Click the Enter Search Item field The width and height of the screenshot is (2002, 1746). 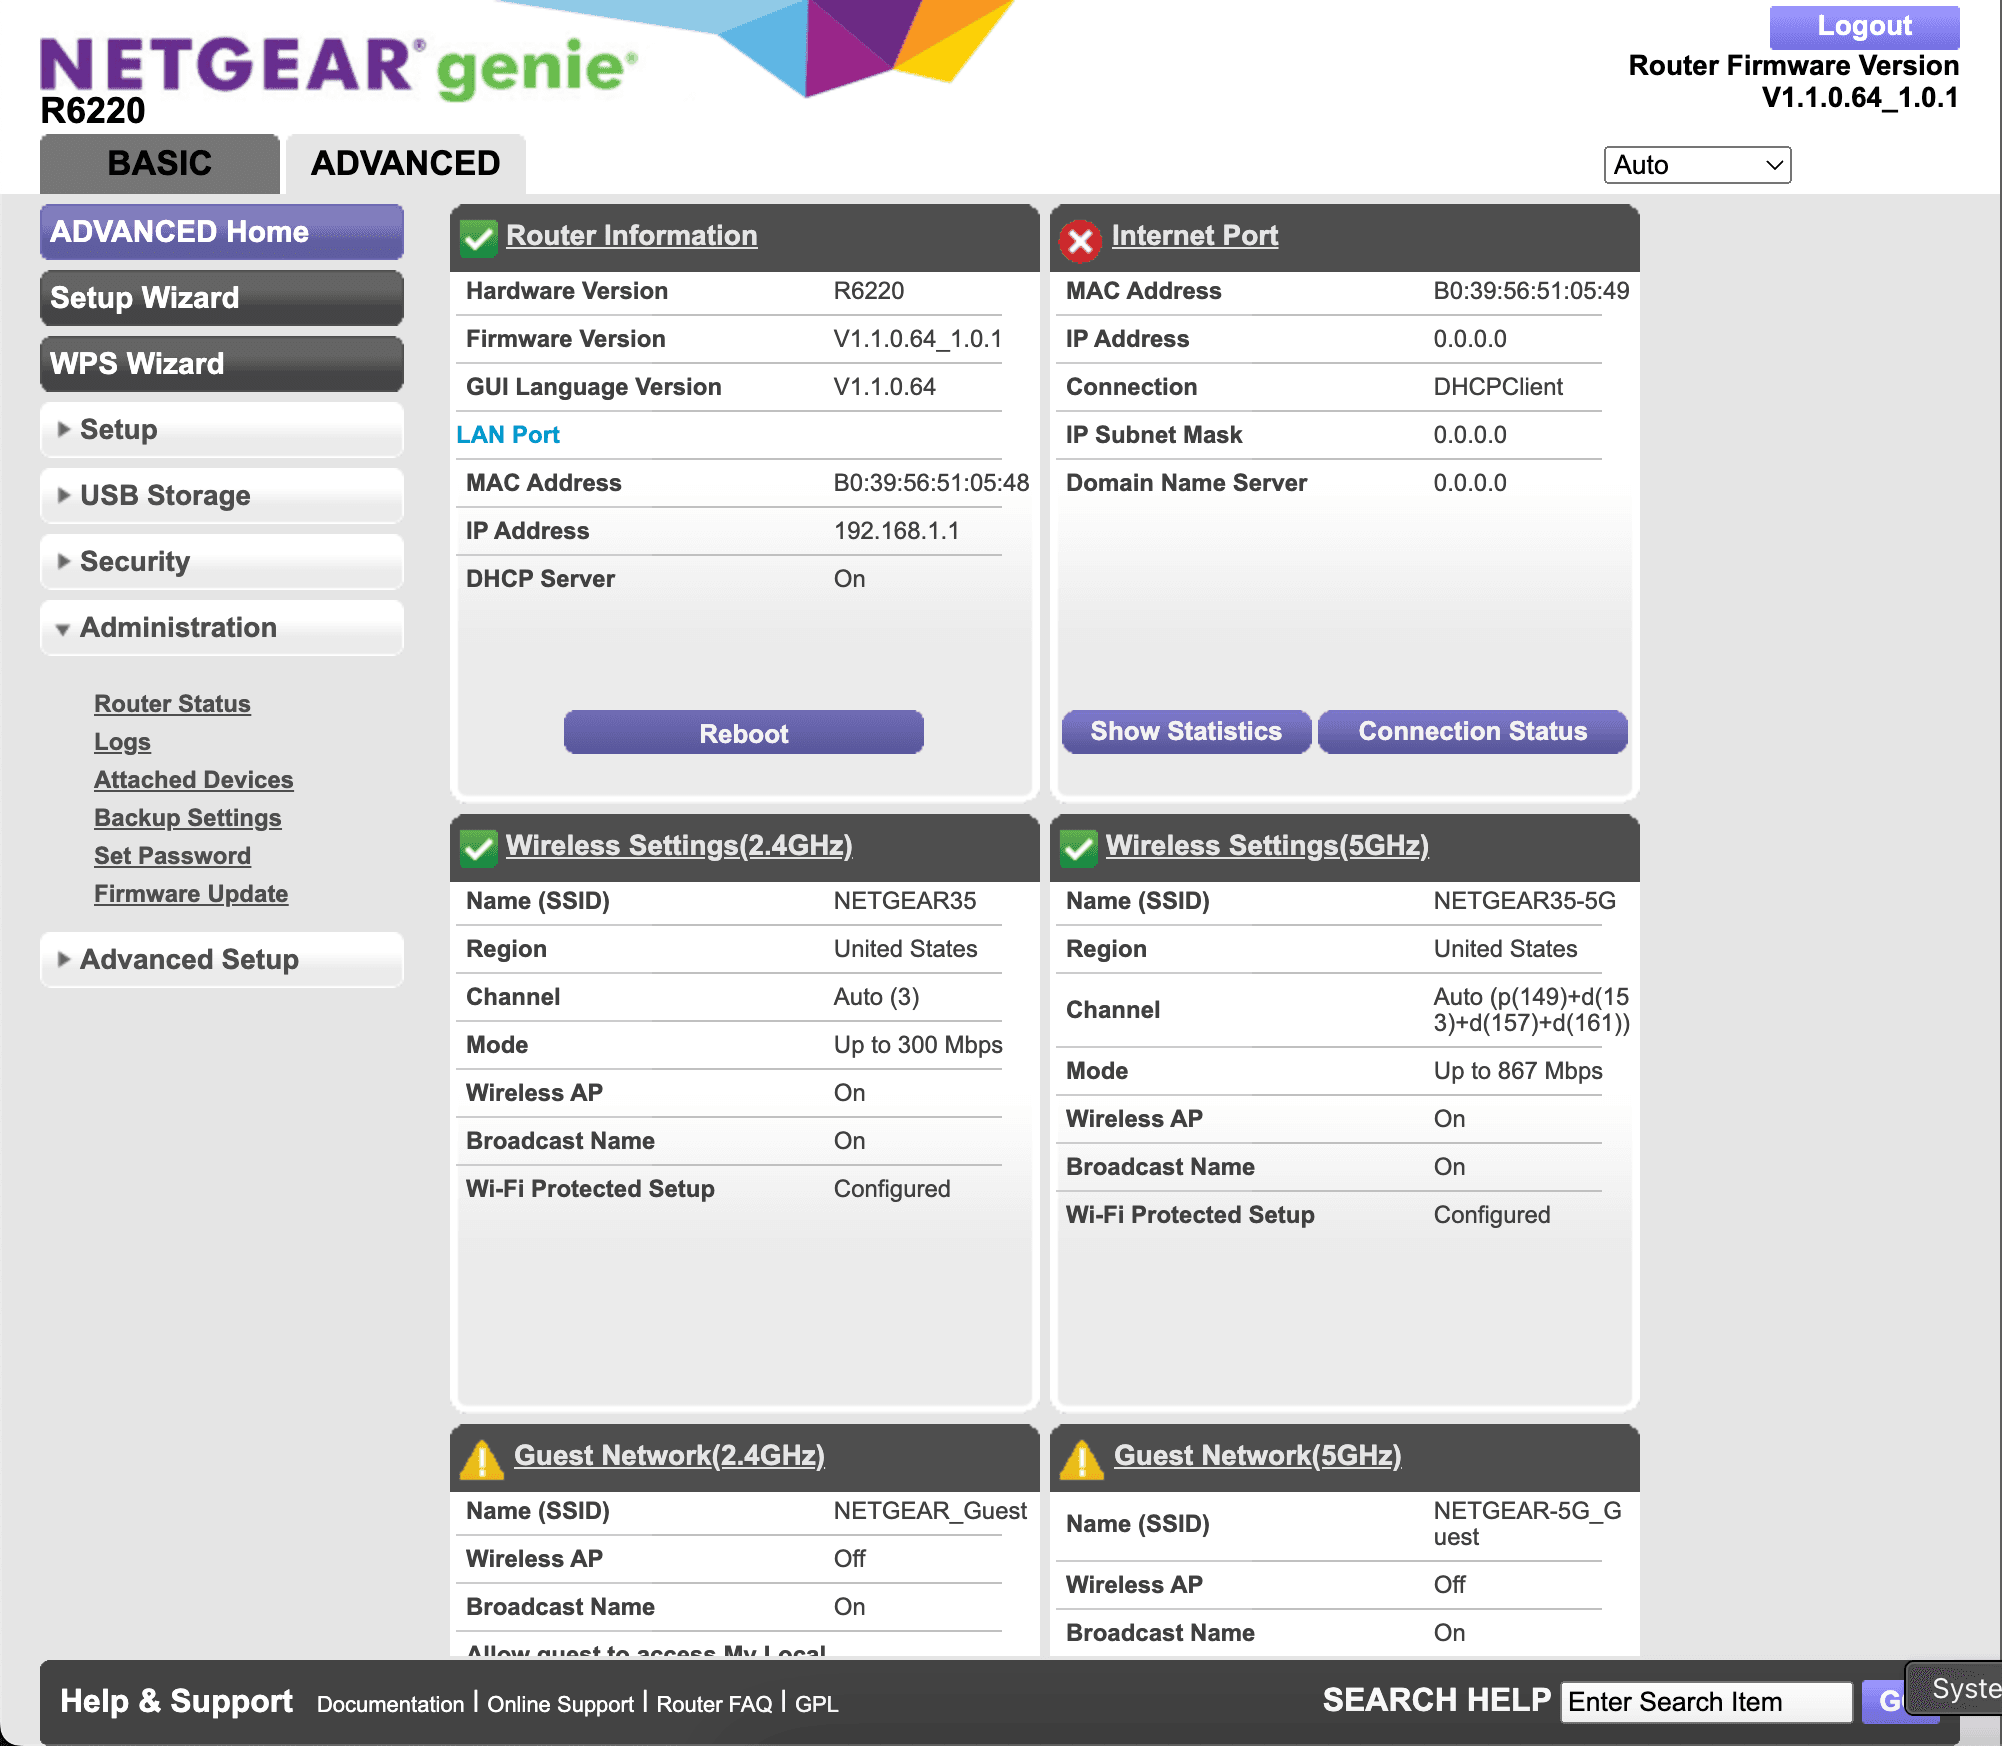(1706, 1702)
